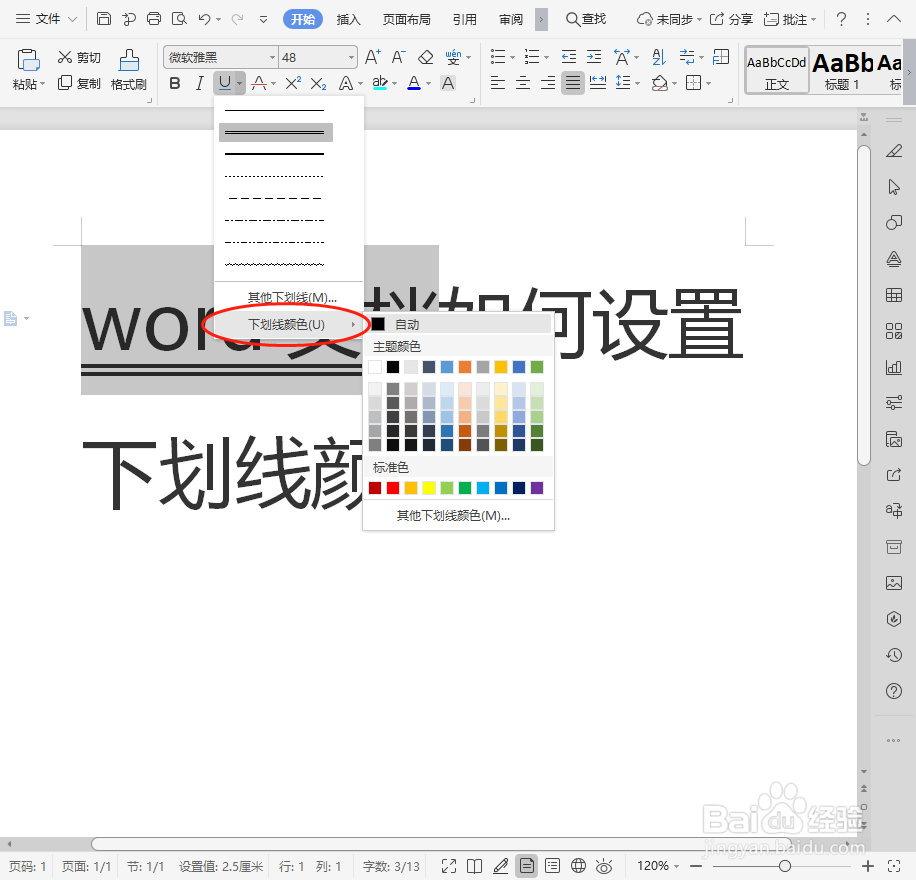916x880 pixels.
Task: Expand the 文件 menu arrow
Action: [x=72, y=19]
